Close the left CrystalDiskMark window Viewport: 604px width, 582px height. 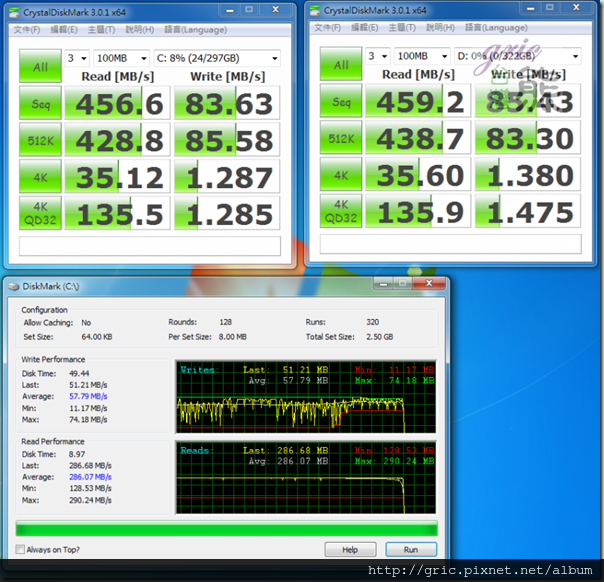click(x=275, y=10)
